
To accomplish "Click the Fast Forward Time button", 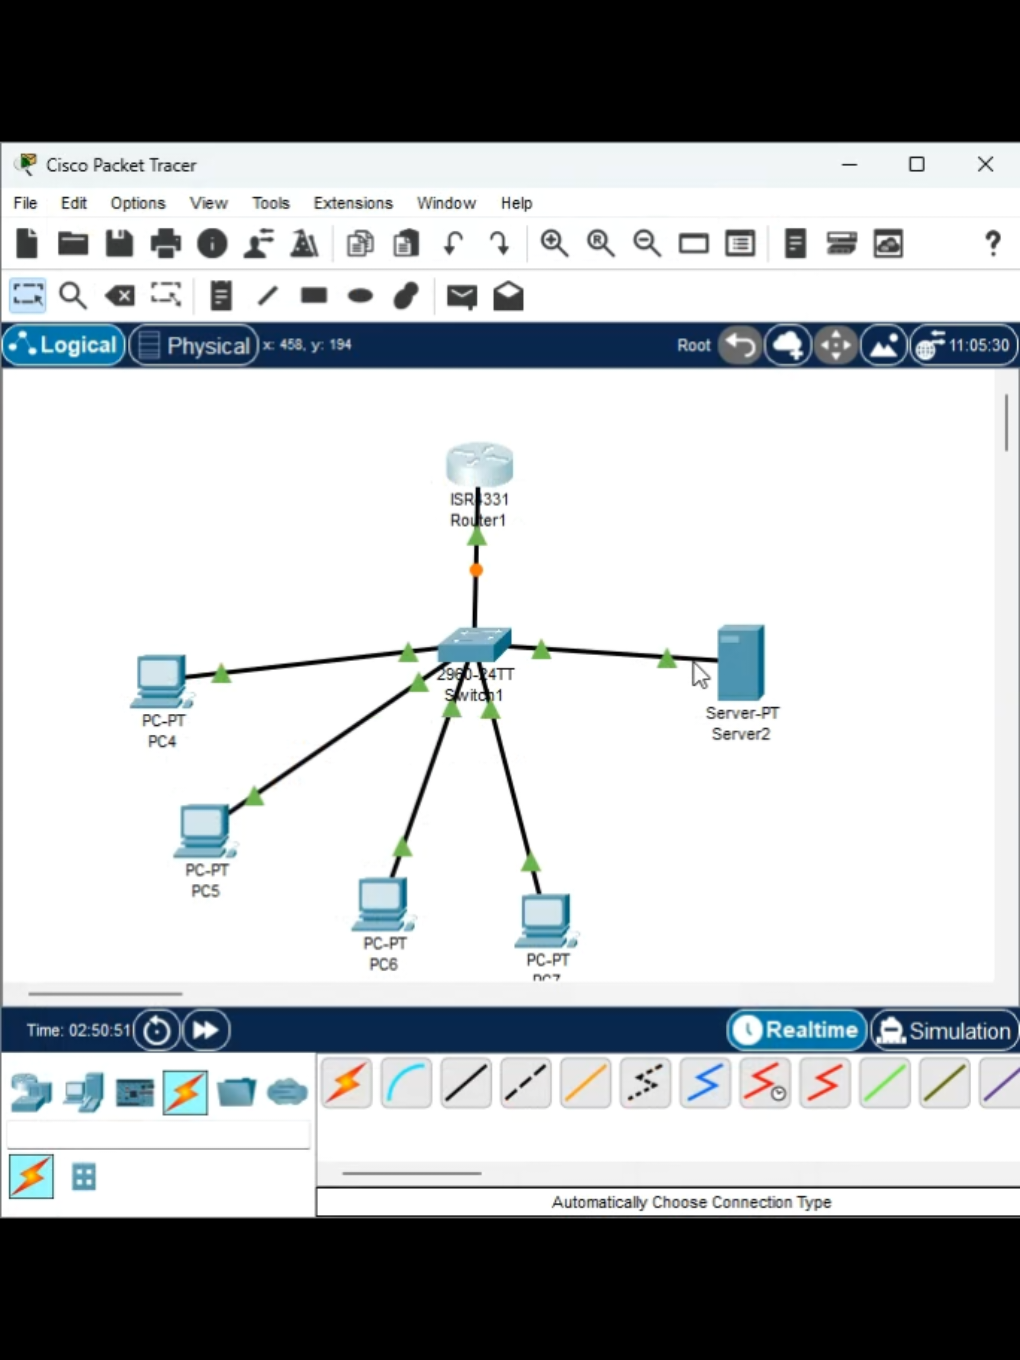I will coord(205,1030).
